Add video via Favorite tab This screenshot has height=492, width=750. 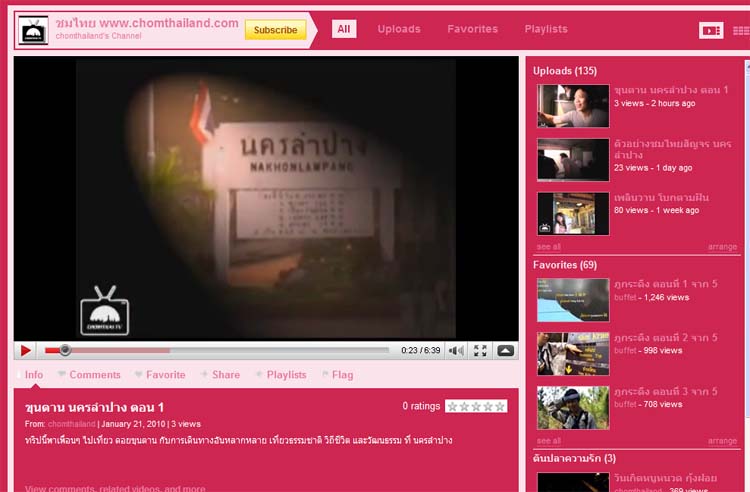[165, 374]
